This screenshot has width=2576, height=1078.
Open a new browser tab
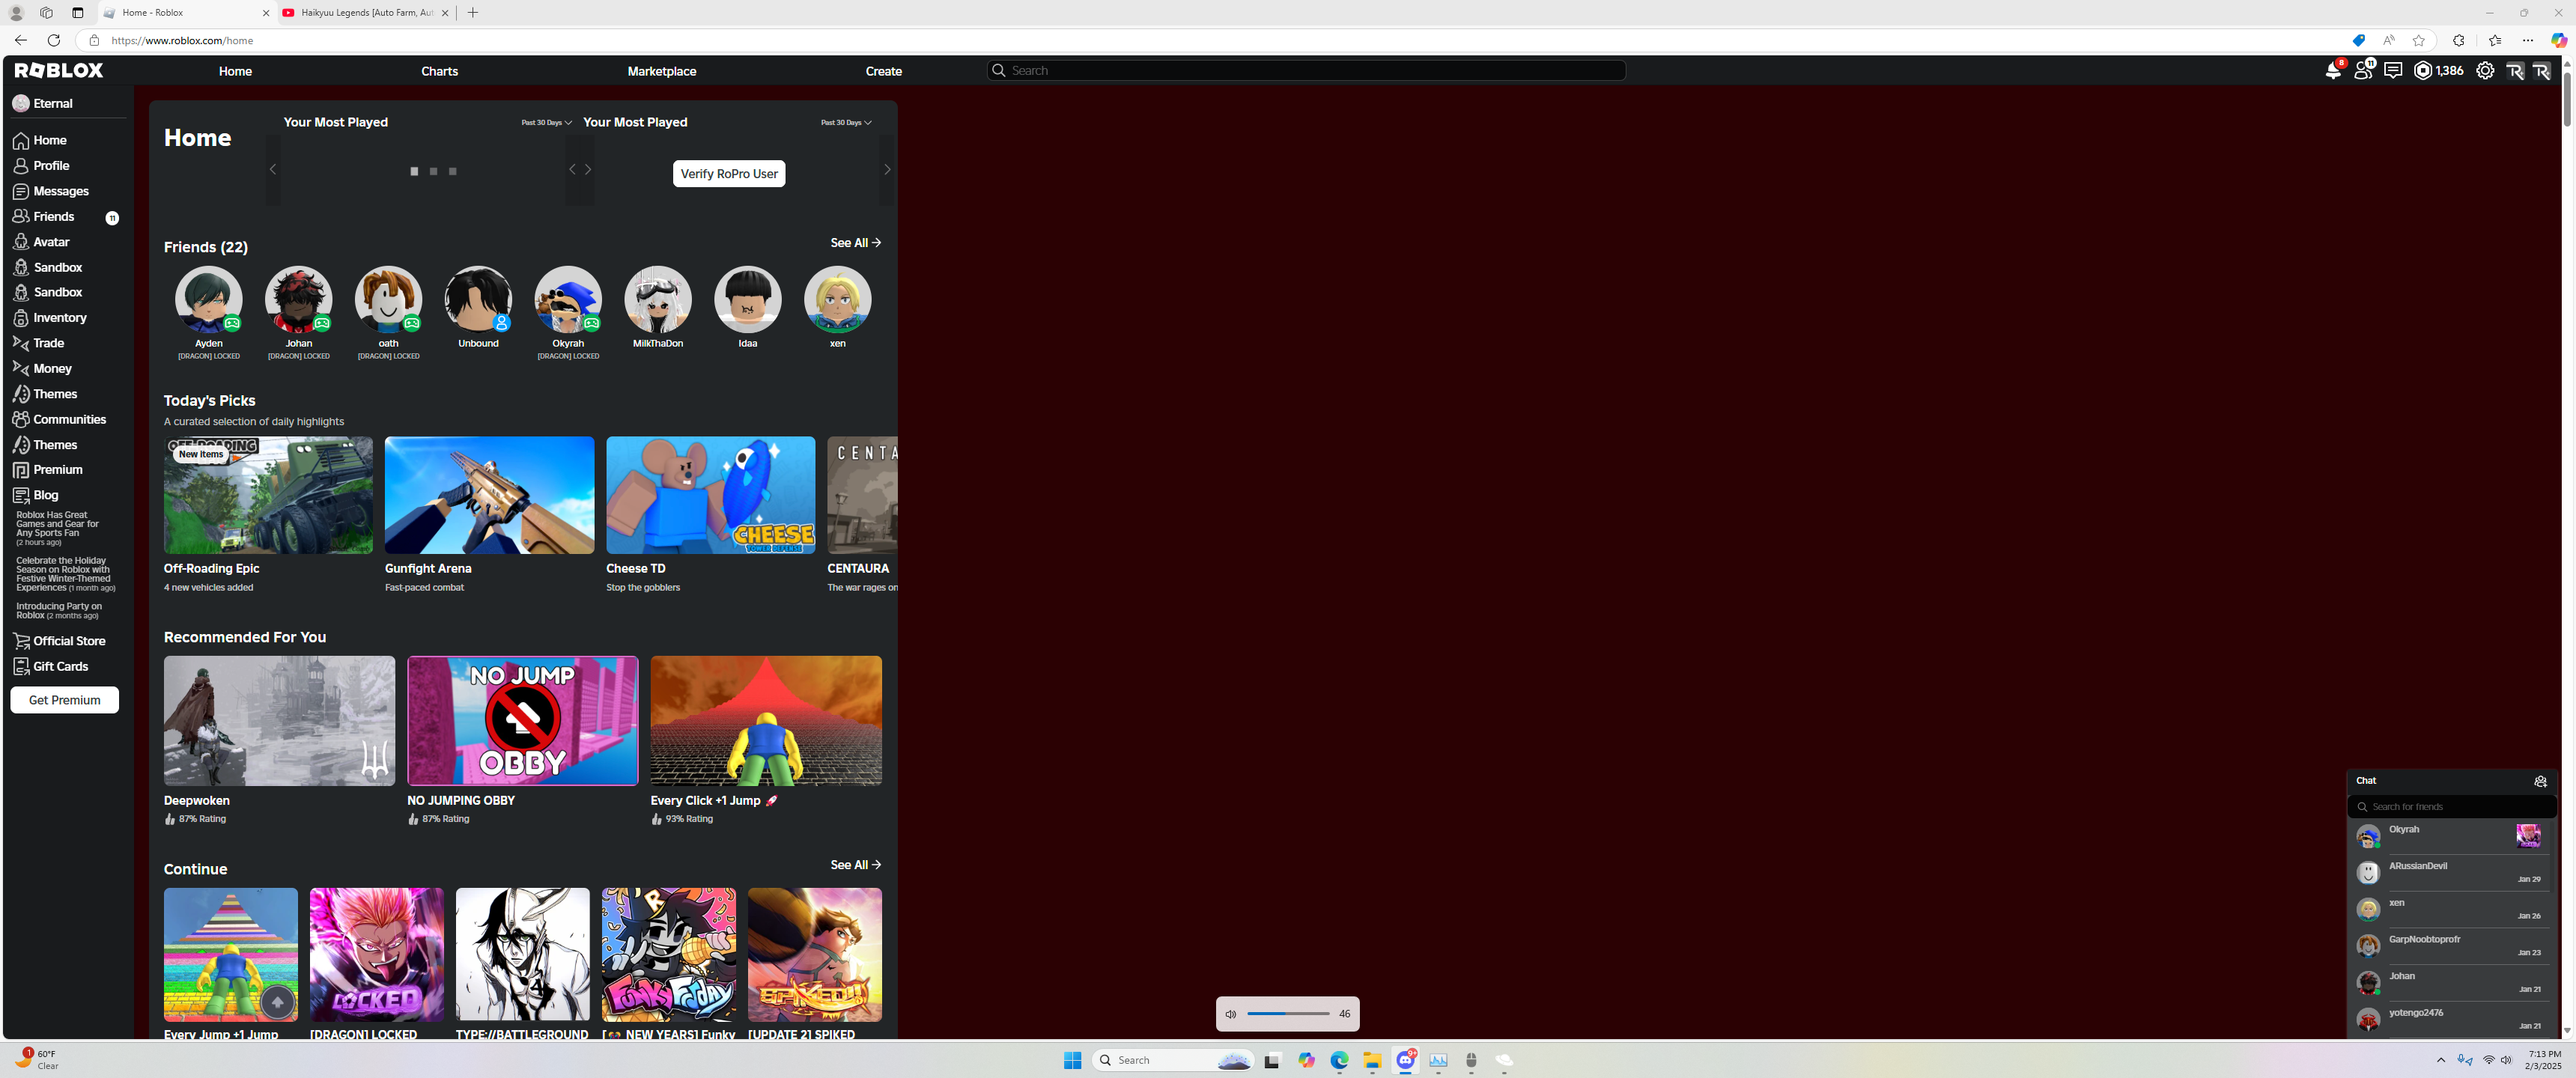click(x=473, y=13)
